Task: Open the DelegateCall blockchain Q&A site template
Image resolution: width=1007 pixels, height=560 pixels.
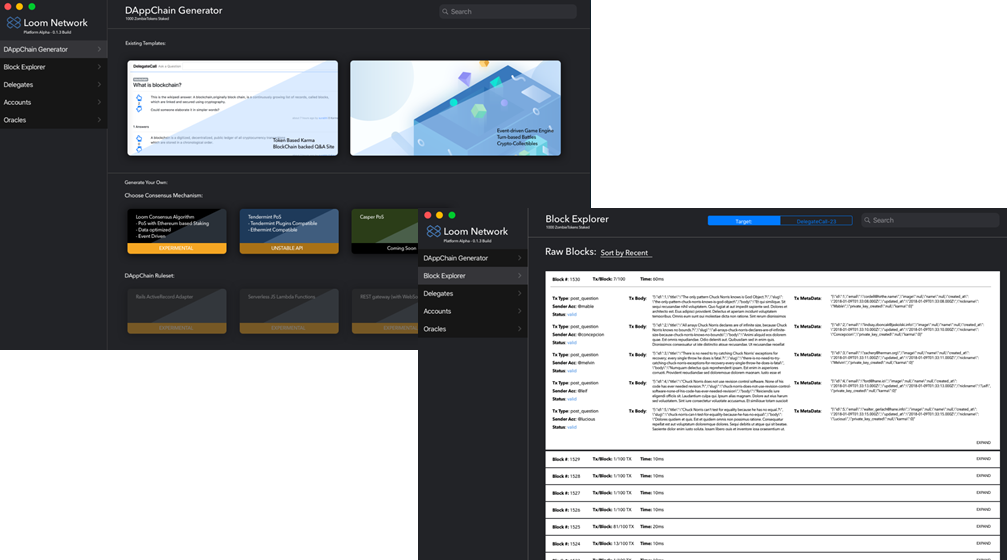Action: click(232, 108)
